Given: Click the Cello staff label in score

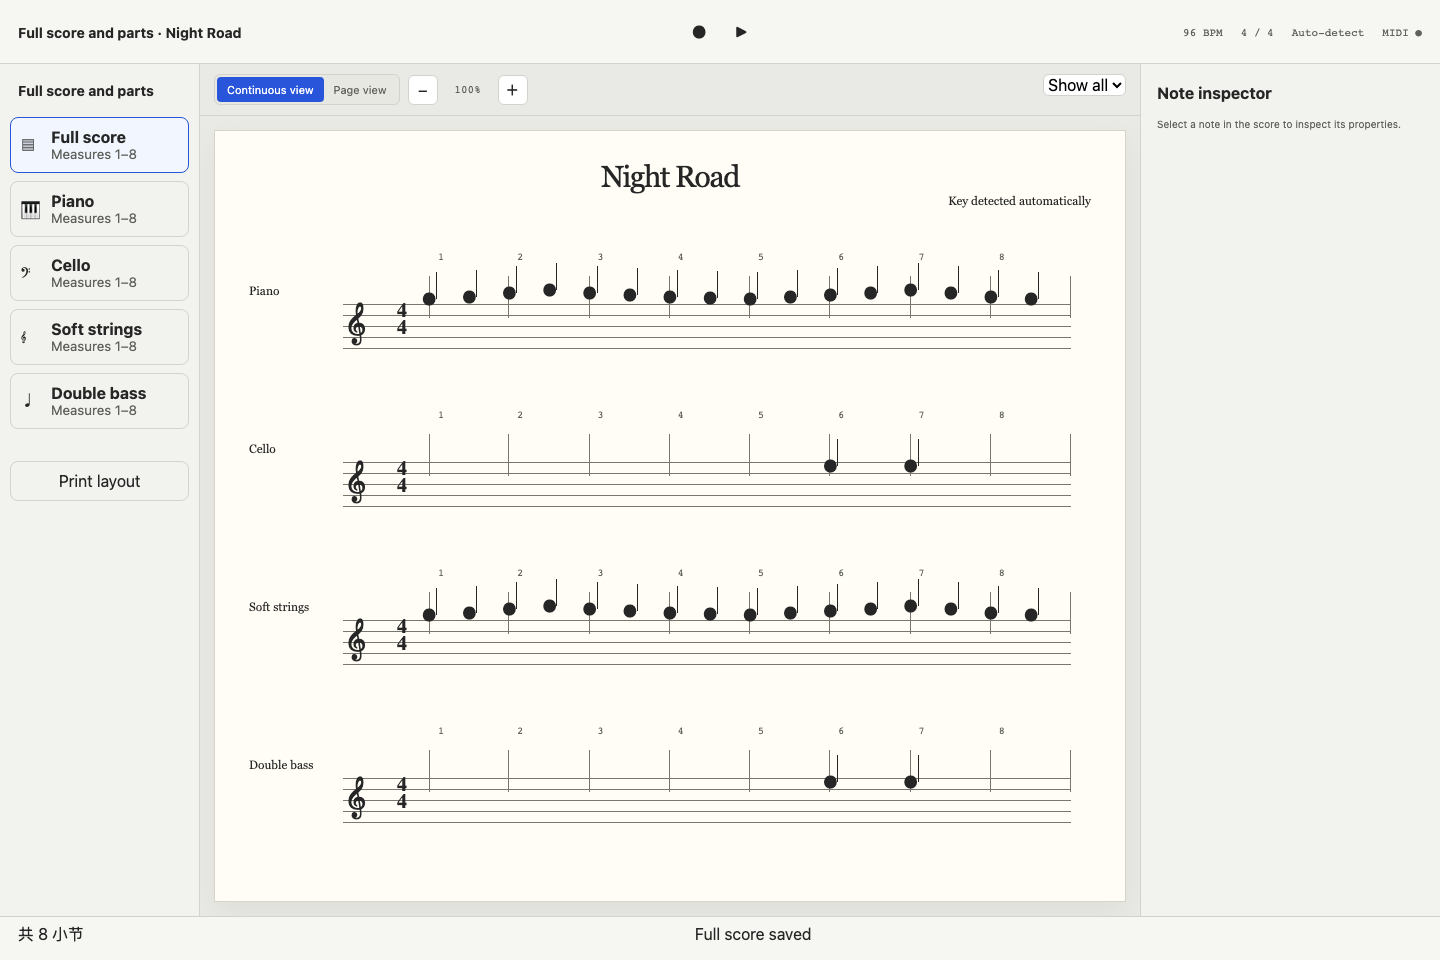Looking at the screenshot, I should [262, 449].
